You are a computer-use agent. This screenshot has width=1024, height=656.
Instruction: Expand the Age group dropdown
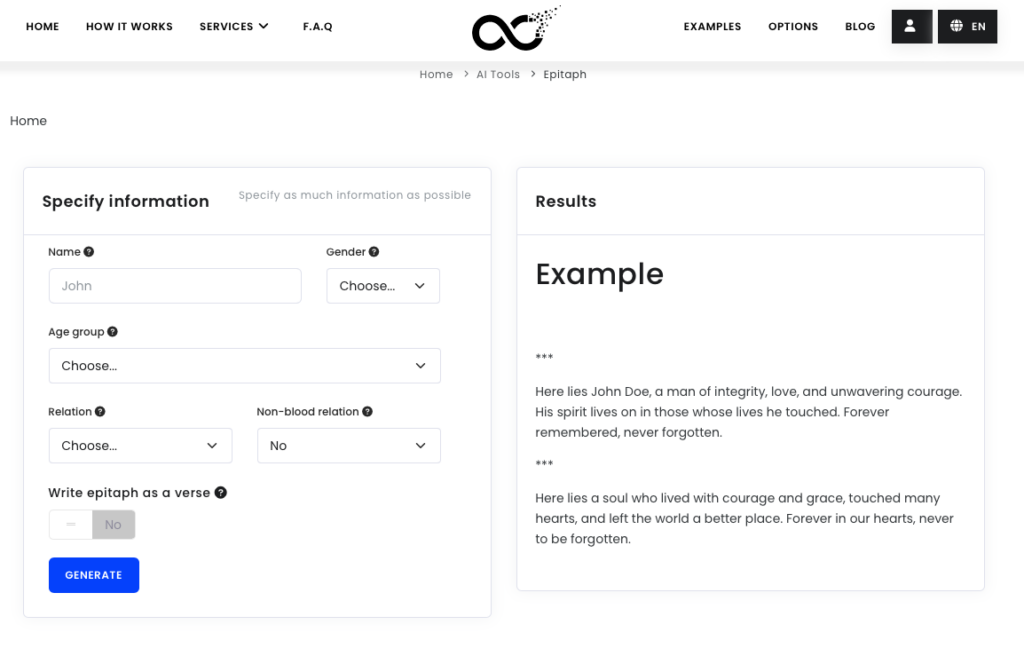(x=244, y=366)
